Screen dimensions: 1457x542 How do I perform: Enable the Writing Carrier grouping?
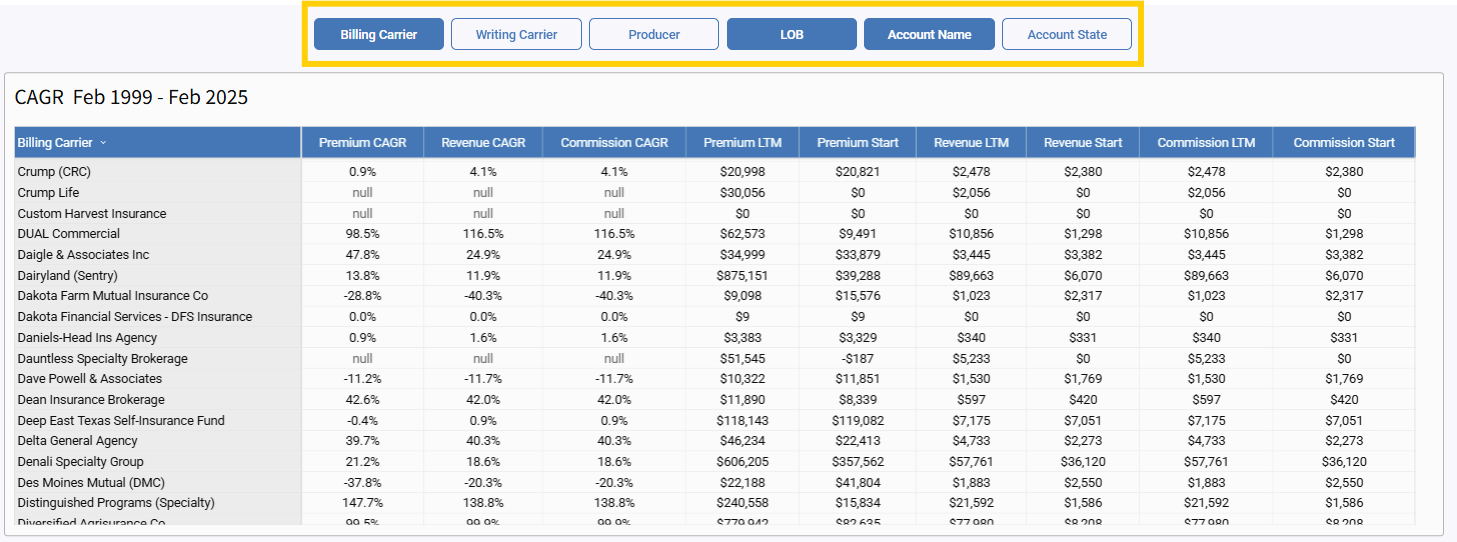click(516, 34)
